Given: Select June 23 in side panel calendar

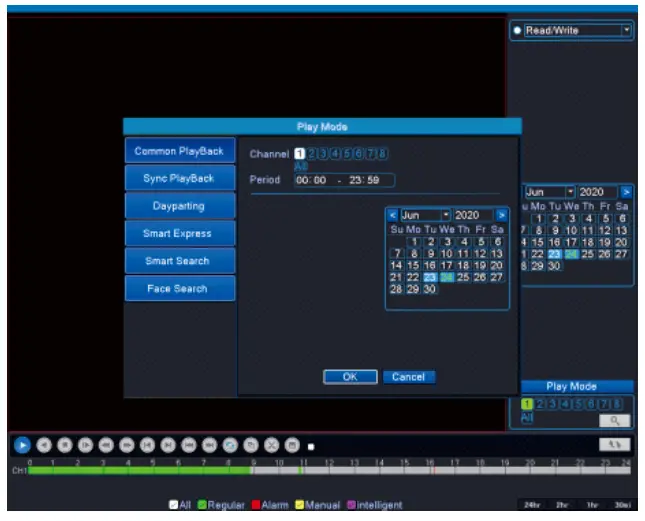Looking at the screenshot, I should [x=555, y=254].
